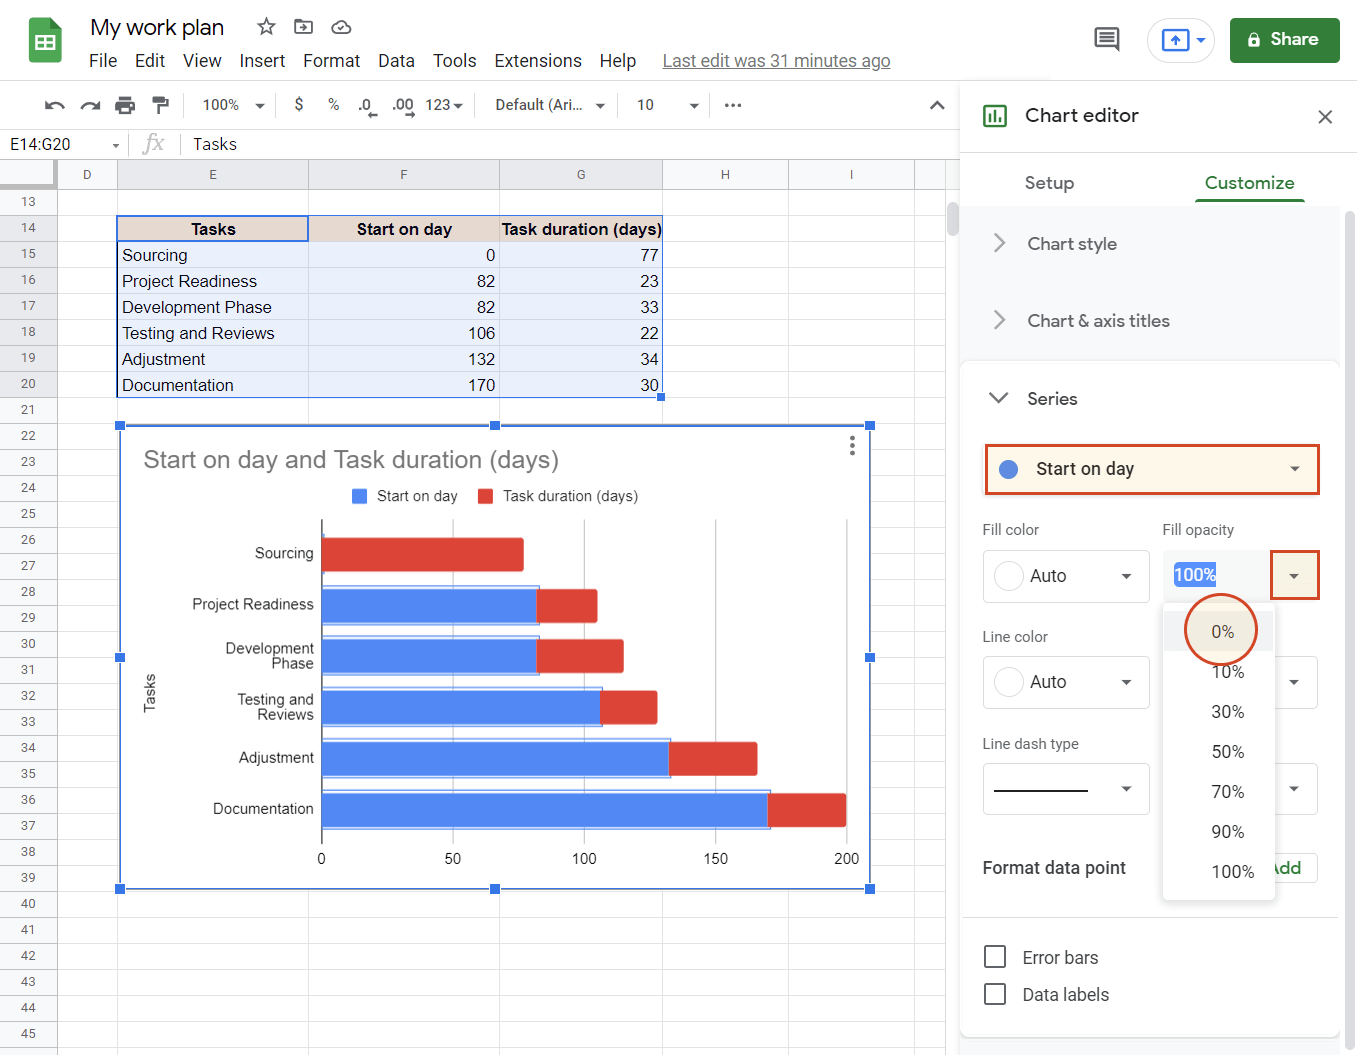Click the Google Sheets home icon
The image size is (1357, 1055).
pyautogui.click(x=46, y=40)
